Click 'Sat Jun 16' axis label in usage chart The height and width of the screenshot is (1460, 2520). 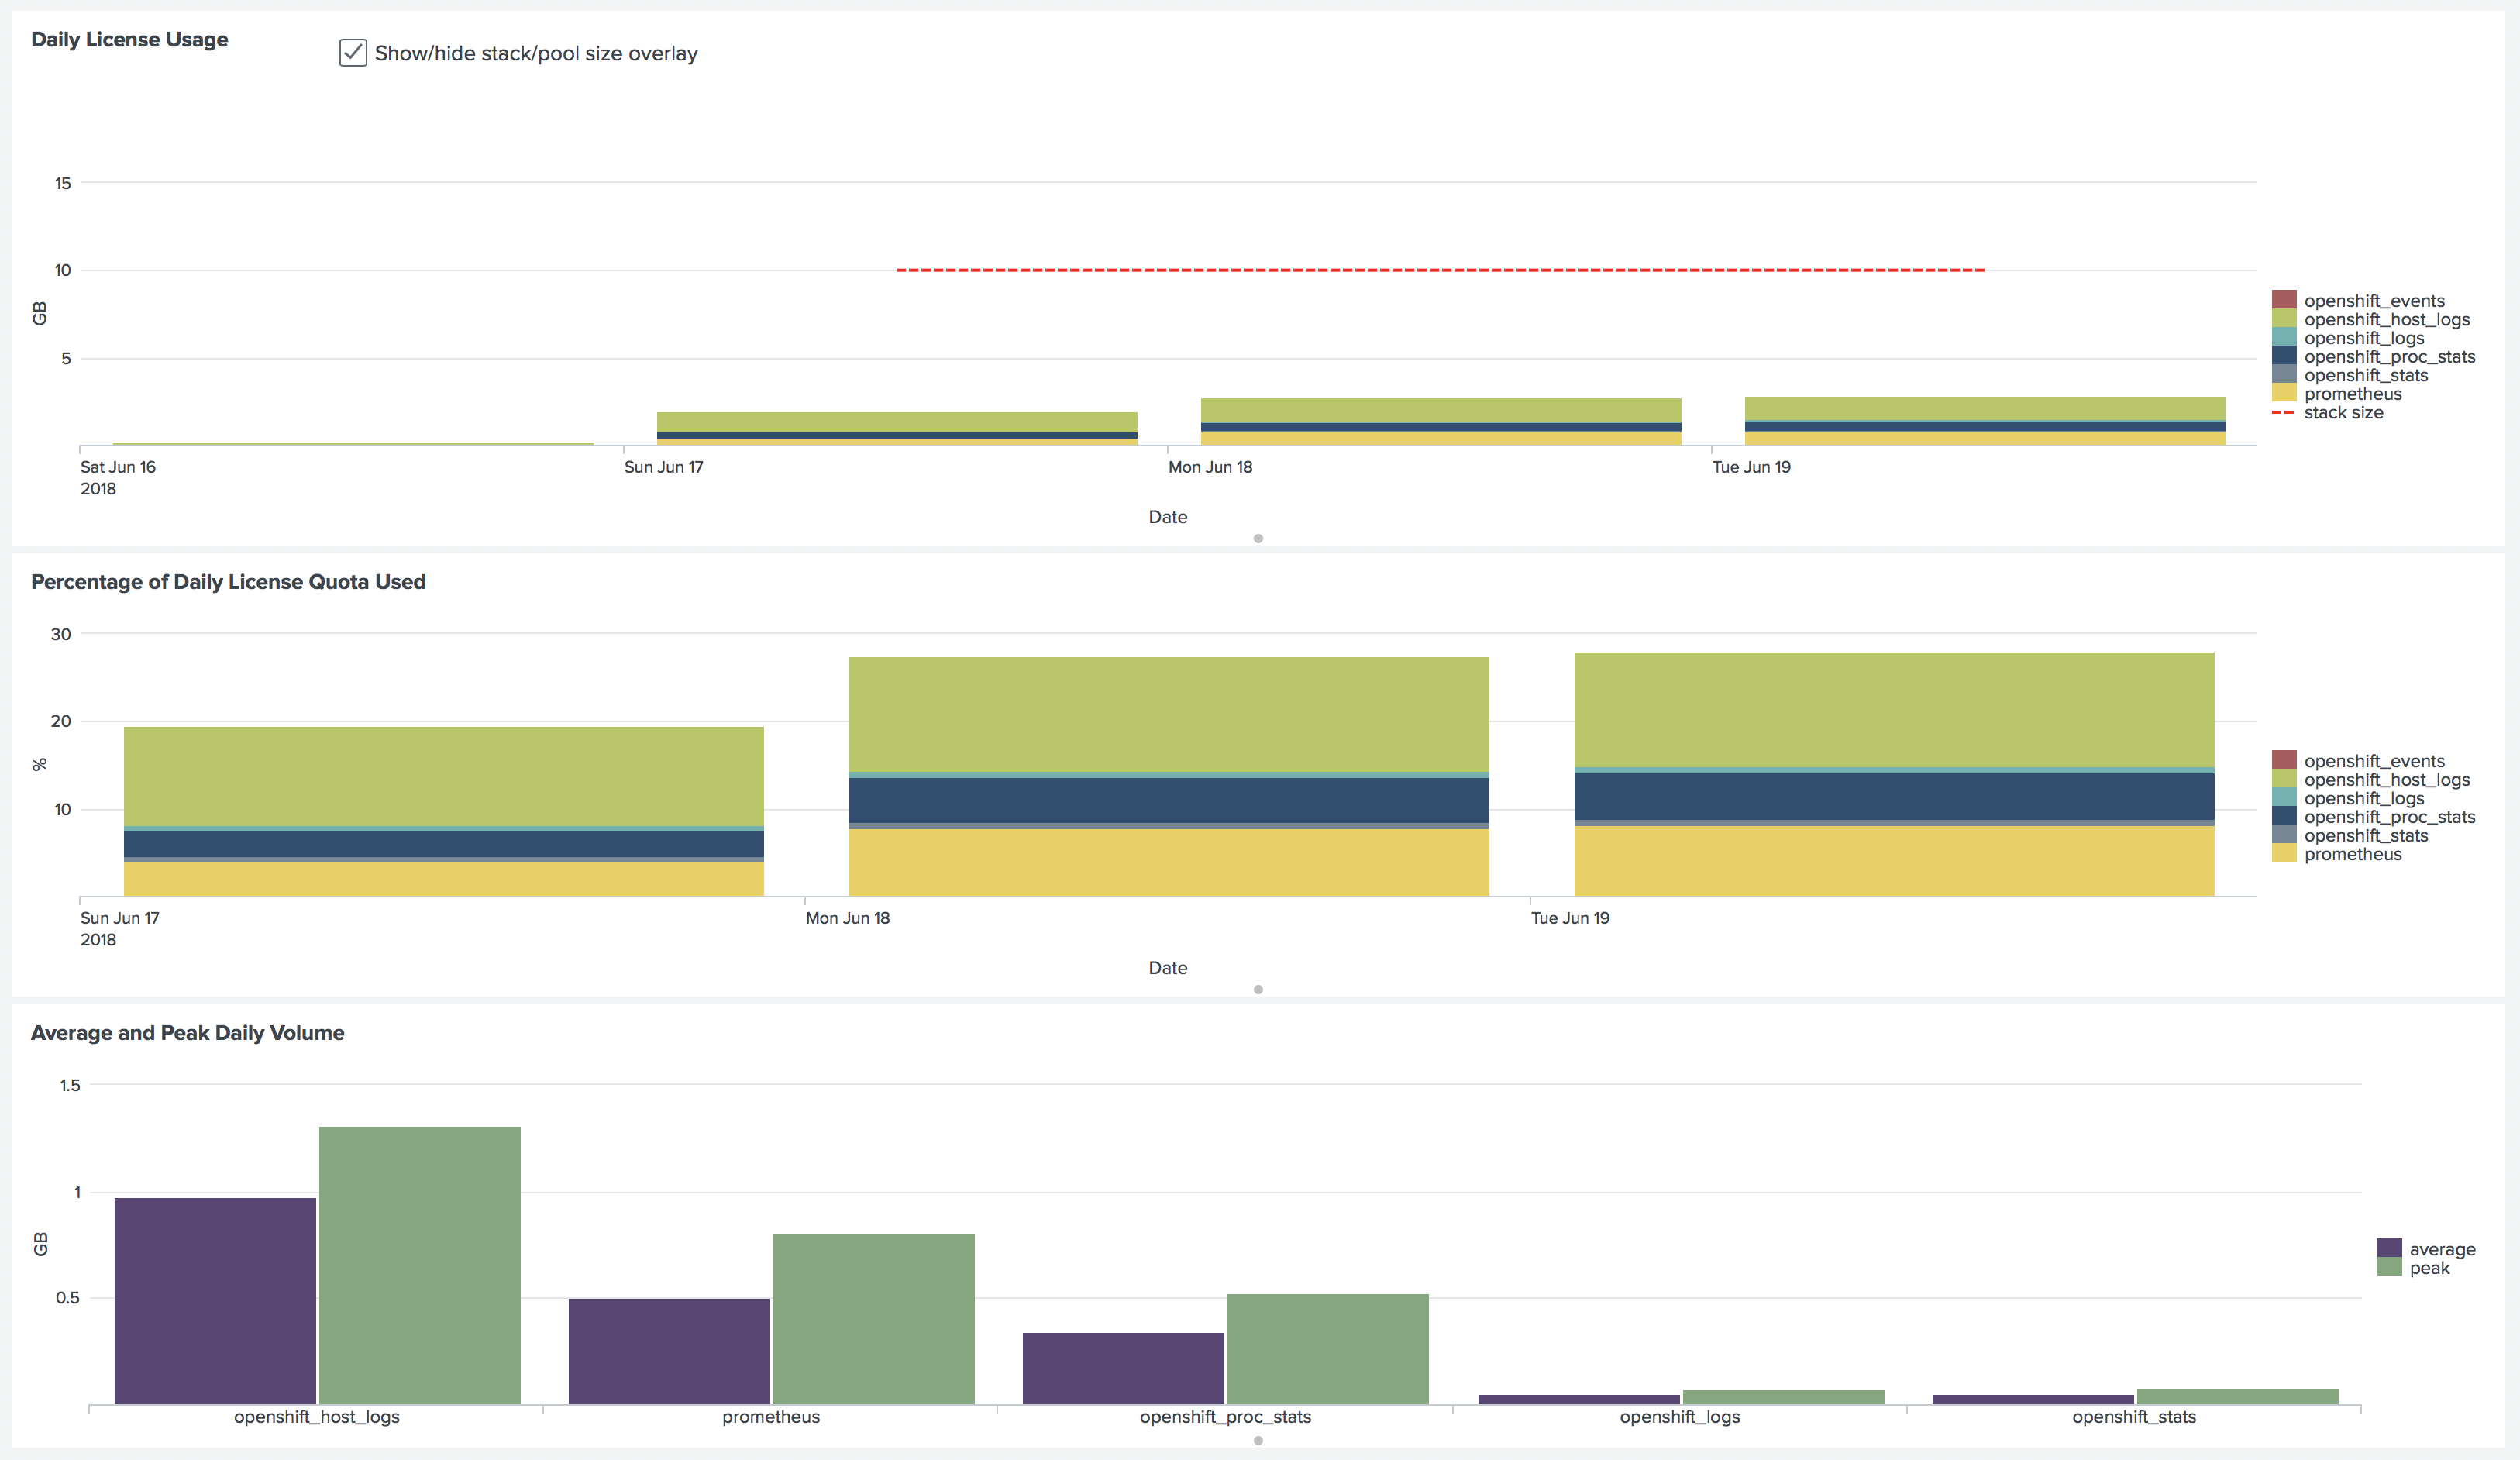coord(118,467)
